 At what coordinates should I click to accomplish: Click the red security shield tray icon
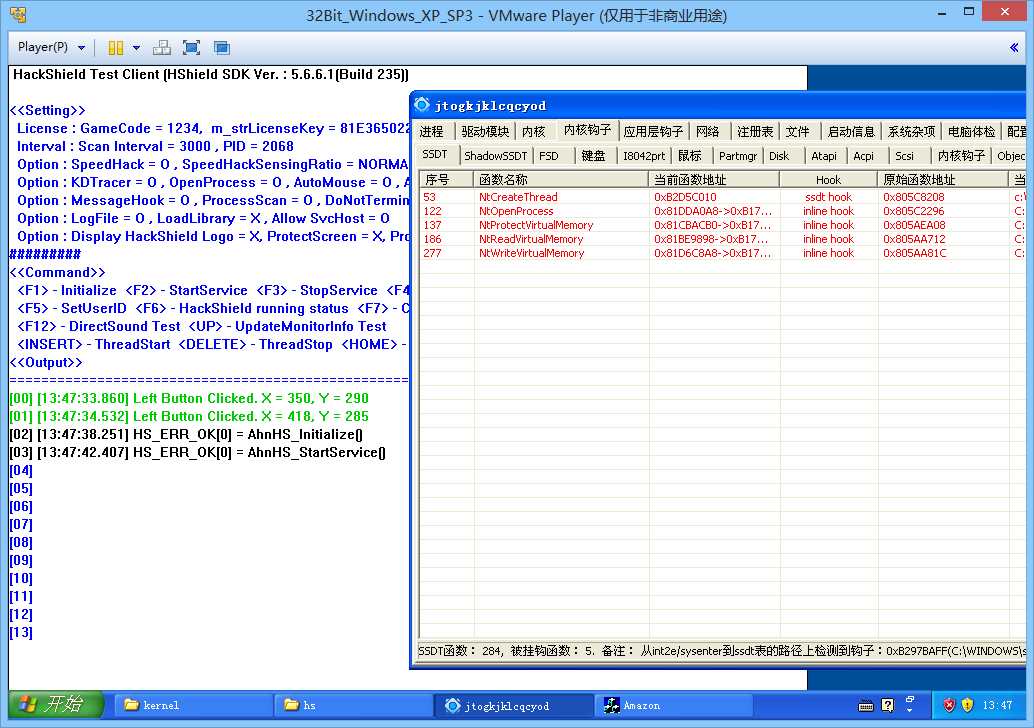pos(949,705)
